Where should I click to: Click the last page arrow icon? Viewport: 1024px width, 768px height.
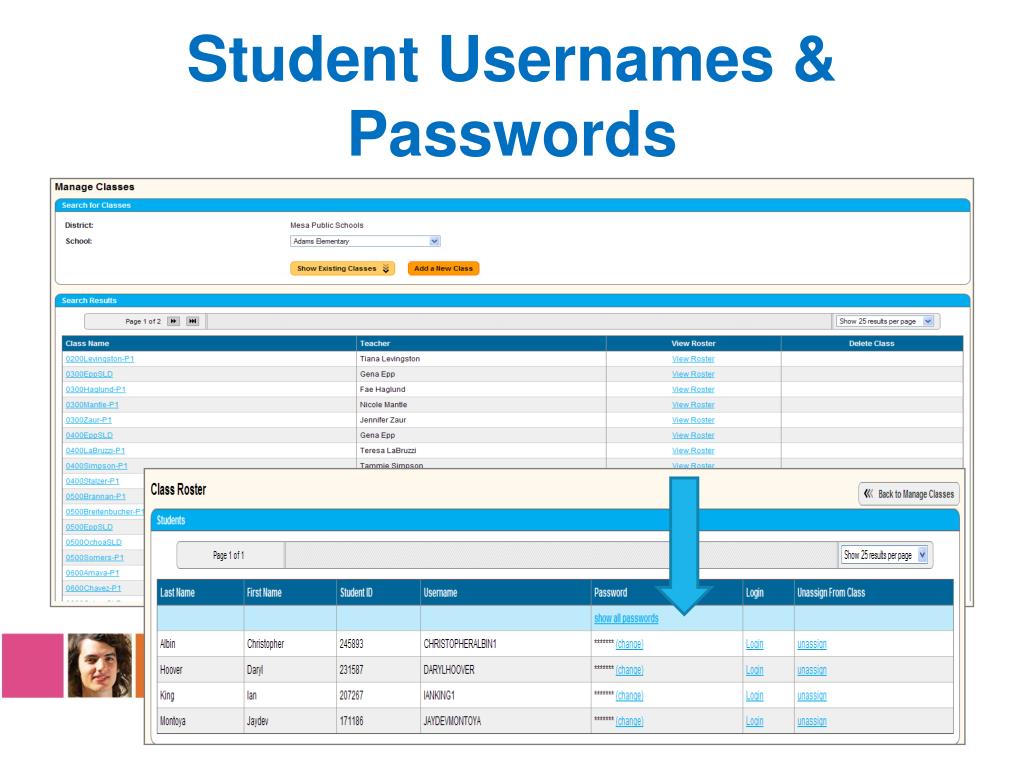coord(193,321)
